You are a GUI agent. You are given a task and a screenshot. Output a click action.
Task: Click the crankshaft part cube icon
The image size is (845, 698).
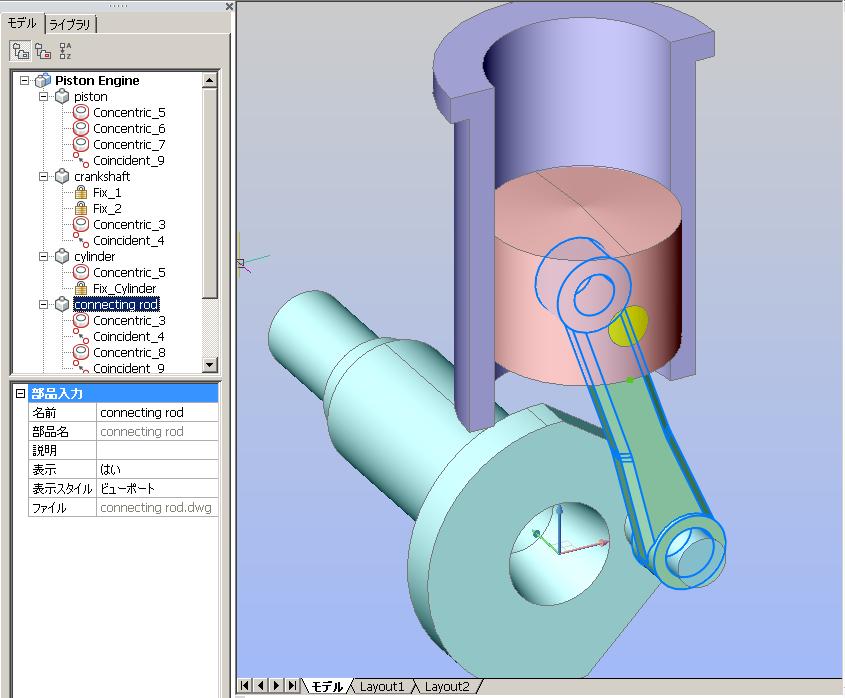[x=62, y=176]
